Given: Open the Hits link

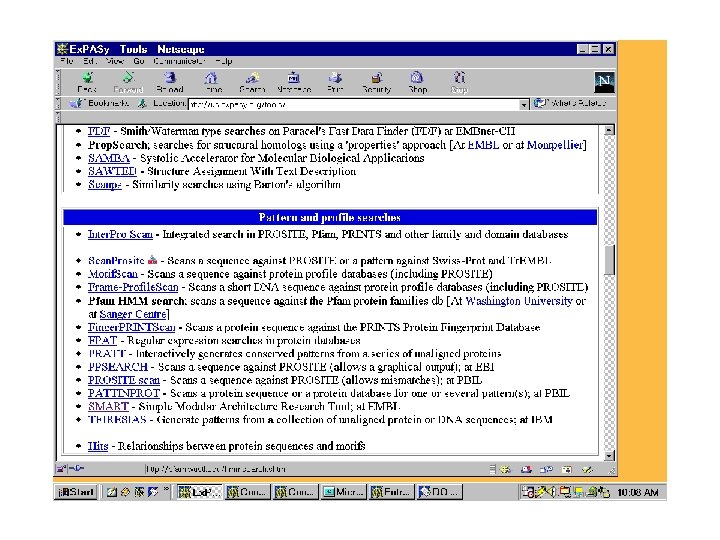Looking at the screenshot, I should pyautogui.click(x=98, y=446).
